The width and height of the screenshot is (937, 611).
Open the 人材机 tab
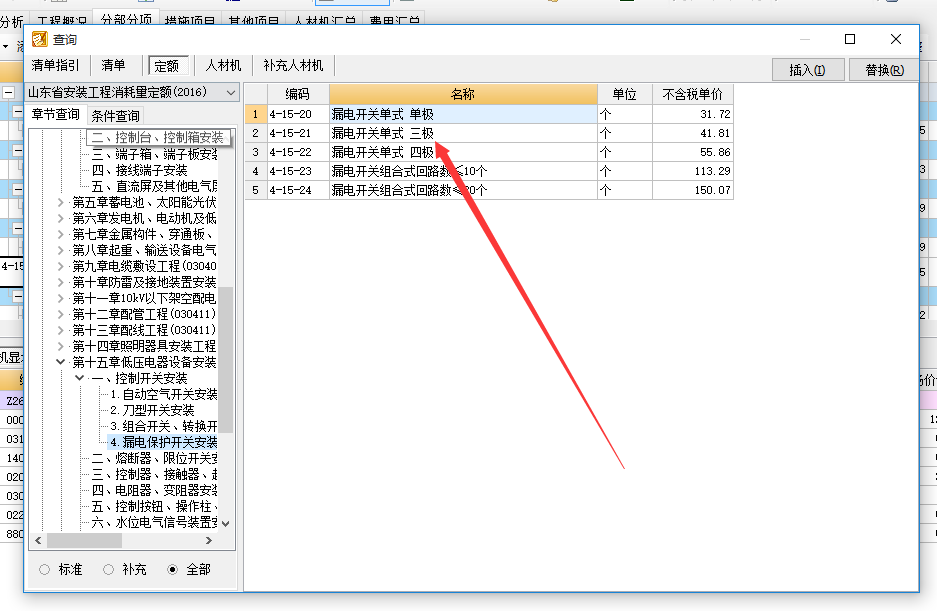[x=223, y=65]
